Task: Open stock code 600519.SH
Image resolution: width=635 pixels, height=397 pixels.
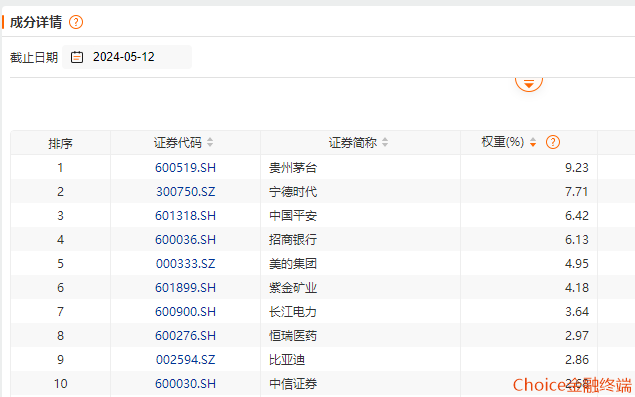Action: coord(185,168)
